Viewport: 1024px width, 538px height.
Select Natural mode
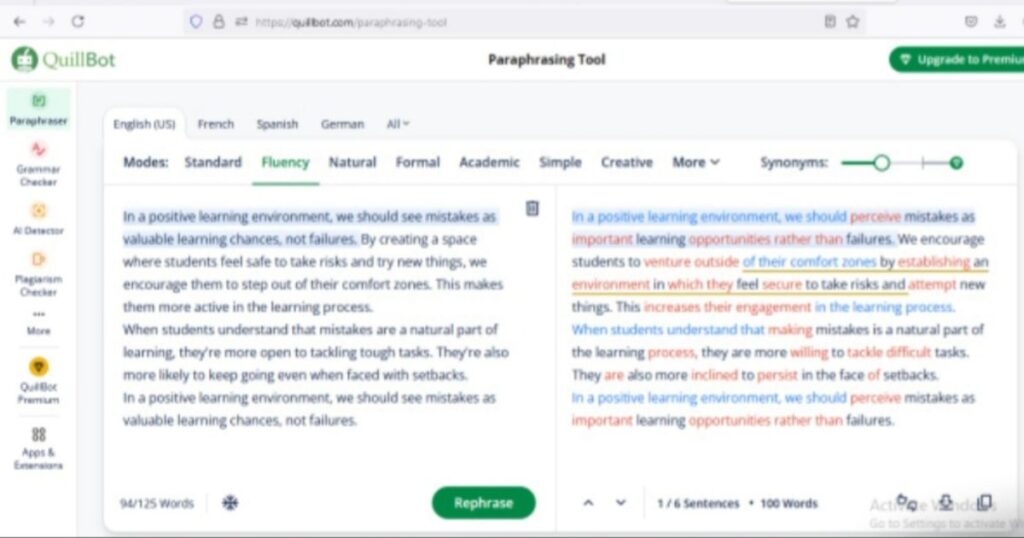tap(352, 163)
